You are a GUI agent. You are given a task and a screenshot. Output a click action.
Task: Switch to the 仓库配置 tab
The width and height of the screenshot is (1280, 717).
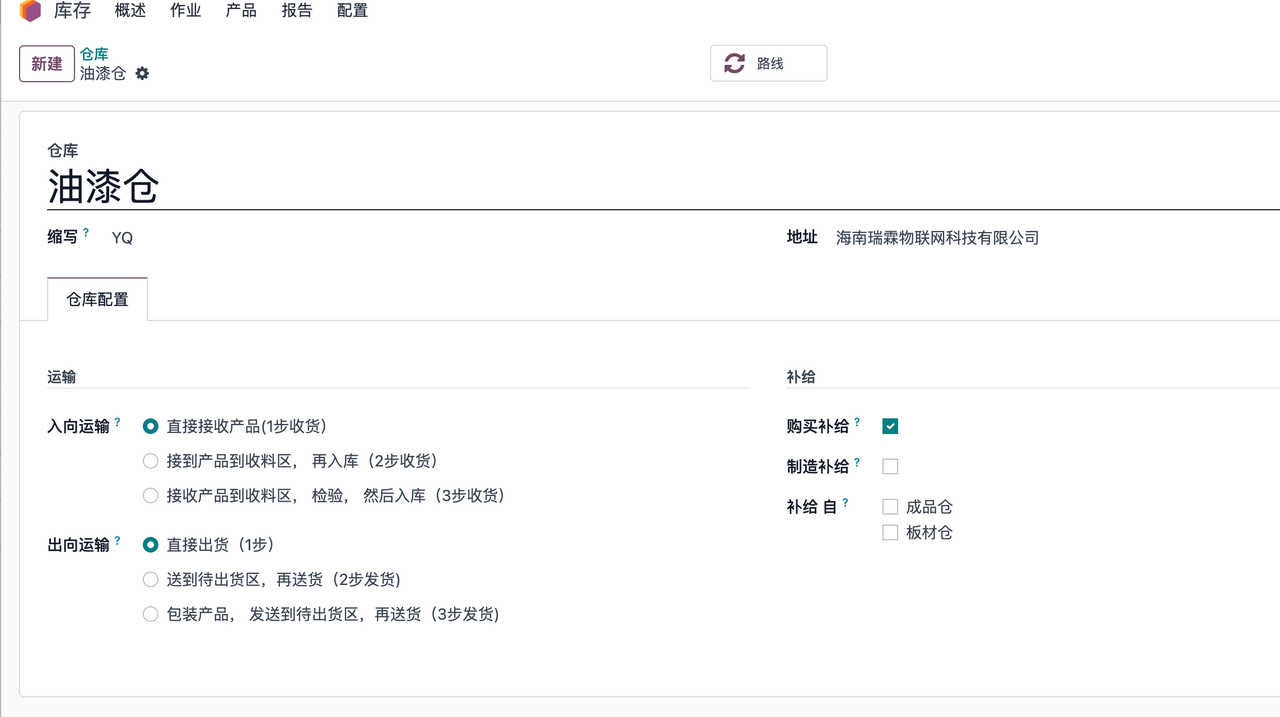97,299
